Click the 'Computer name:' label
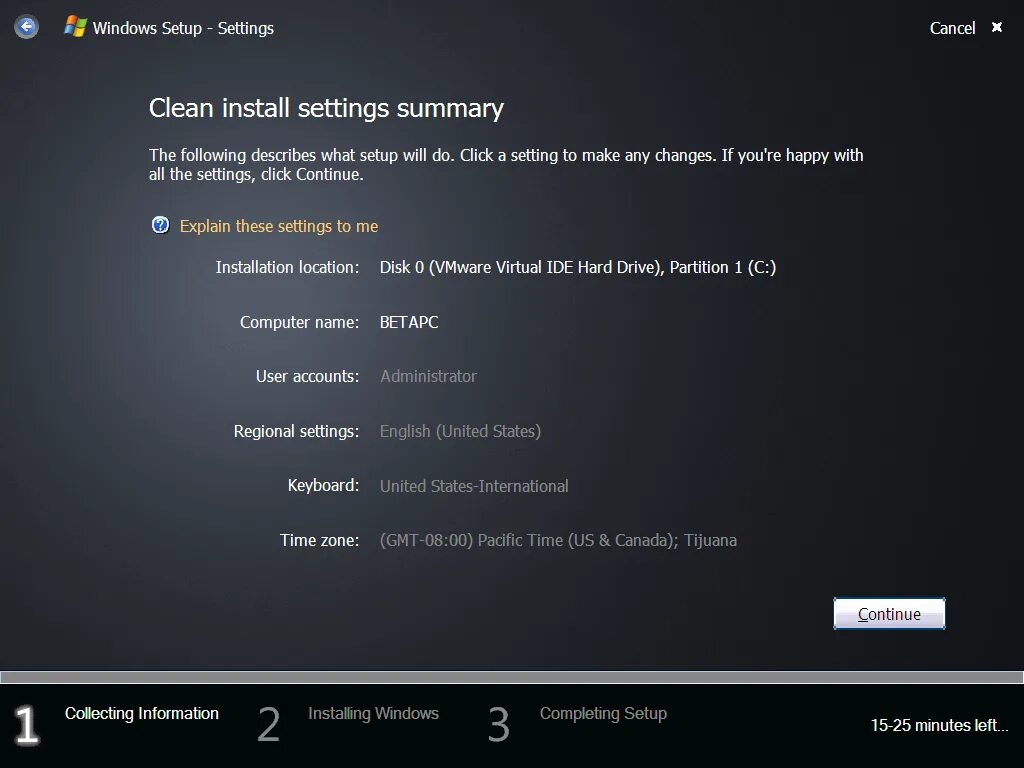This screenshot has width=1024, height=768. [299, 322]
